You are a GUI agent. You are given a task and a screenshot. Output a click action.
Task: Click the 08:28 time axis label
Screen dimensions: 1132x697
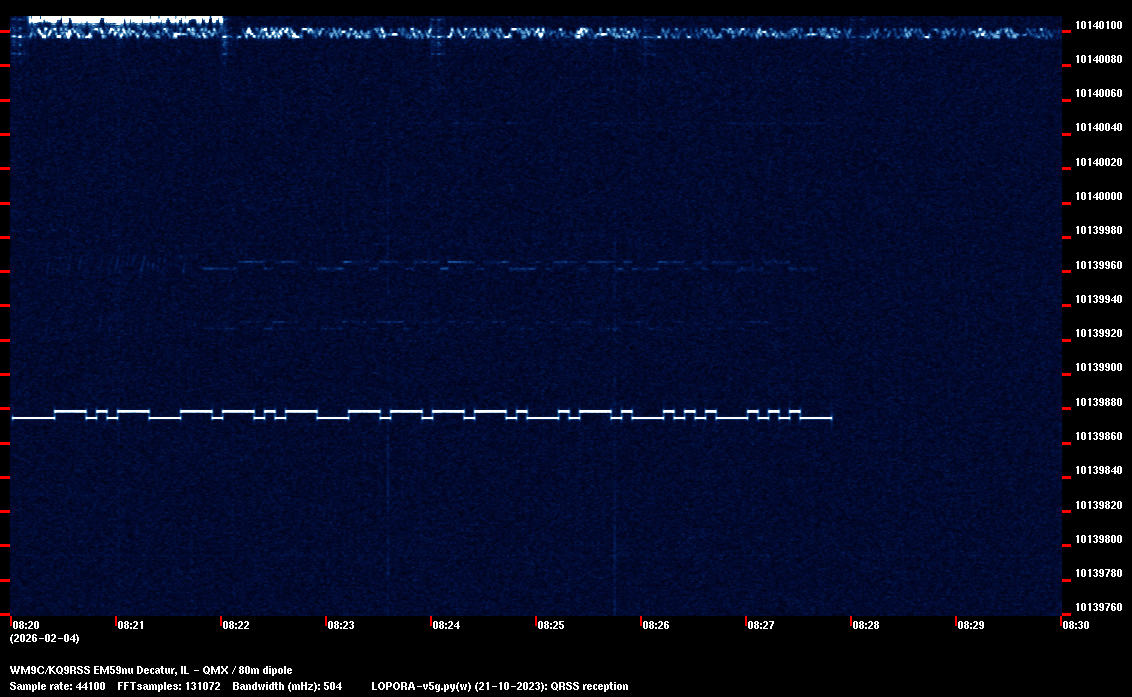[865, 625]
